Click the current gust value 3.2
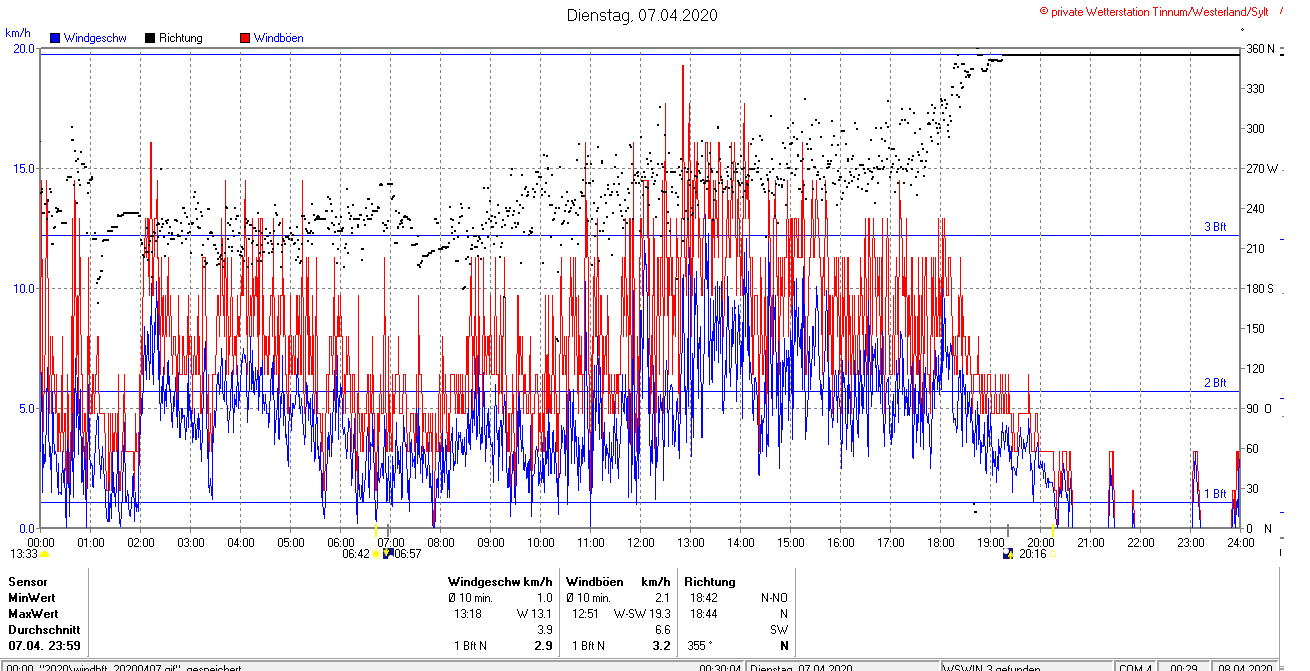 pyautogui.click(x=661, y=645)
